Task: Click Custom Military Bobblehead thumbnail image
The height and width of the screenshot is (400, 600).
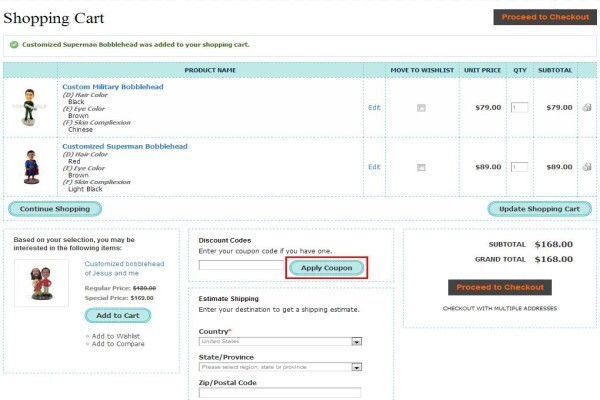Action: pos(29,108)
